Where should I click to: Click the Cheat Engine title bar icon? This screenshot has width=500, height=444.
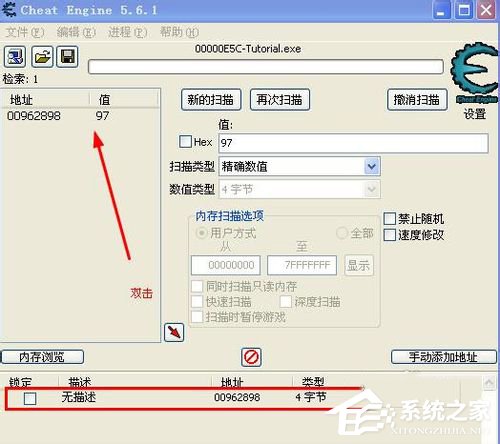coord(9,10)
